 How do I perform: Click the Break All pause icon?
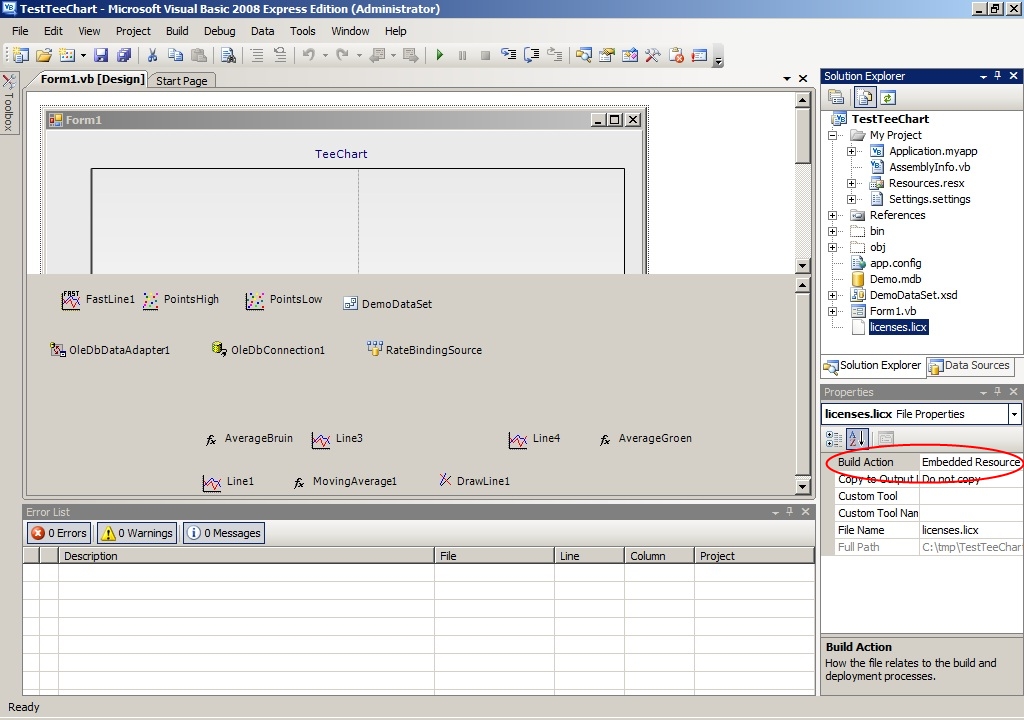tap(462, 56)
